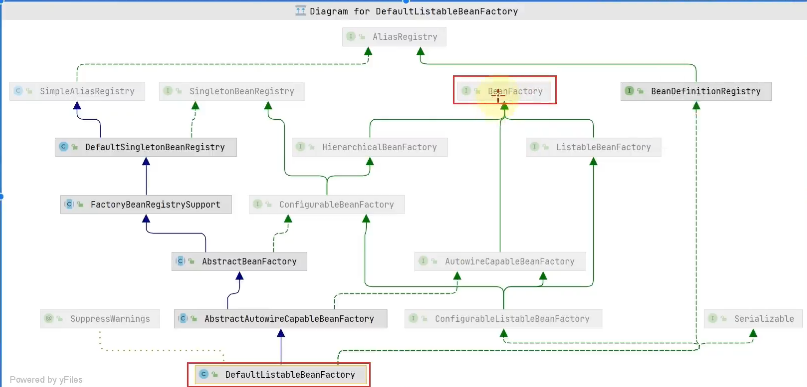Click the interface icon on Serializable node
807x387 pixels.
(x=713, y=319)
